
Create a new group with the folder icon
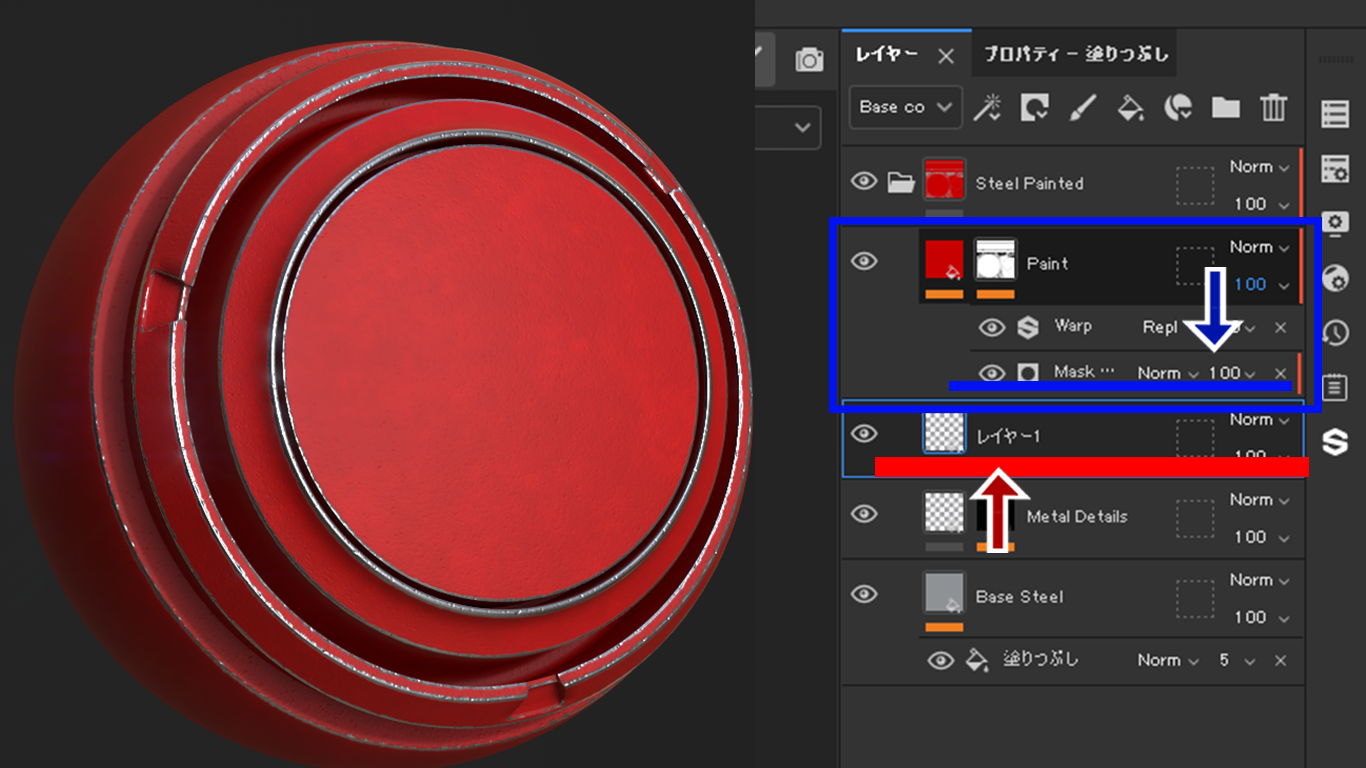[x=1225, y=107]
